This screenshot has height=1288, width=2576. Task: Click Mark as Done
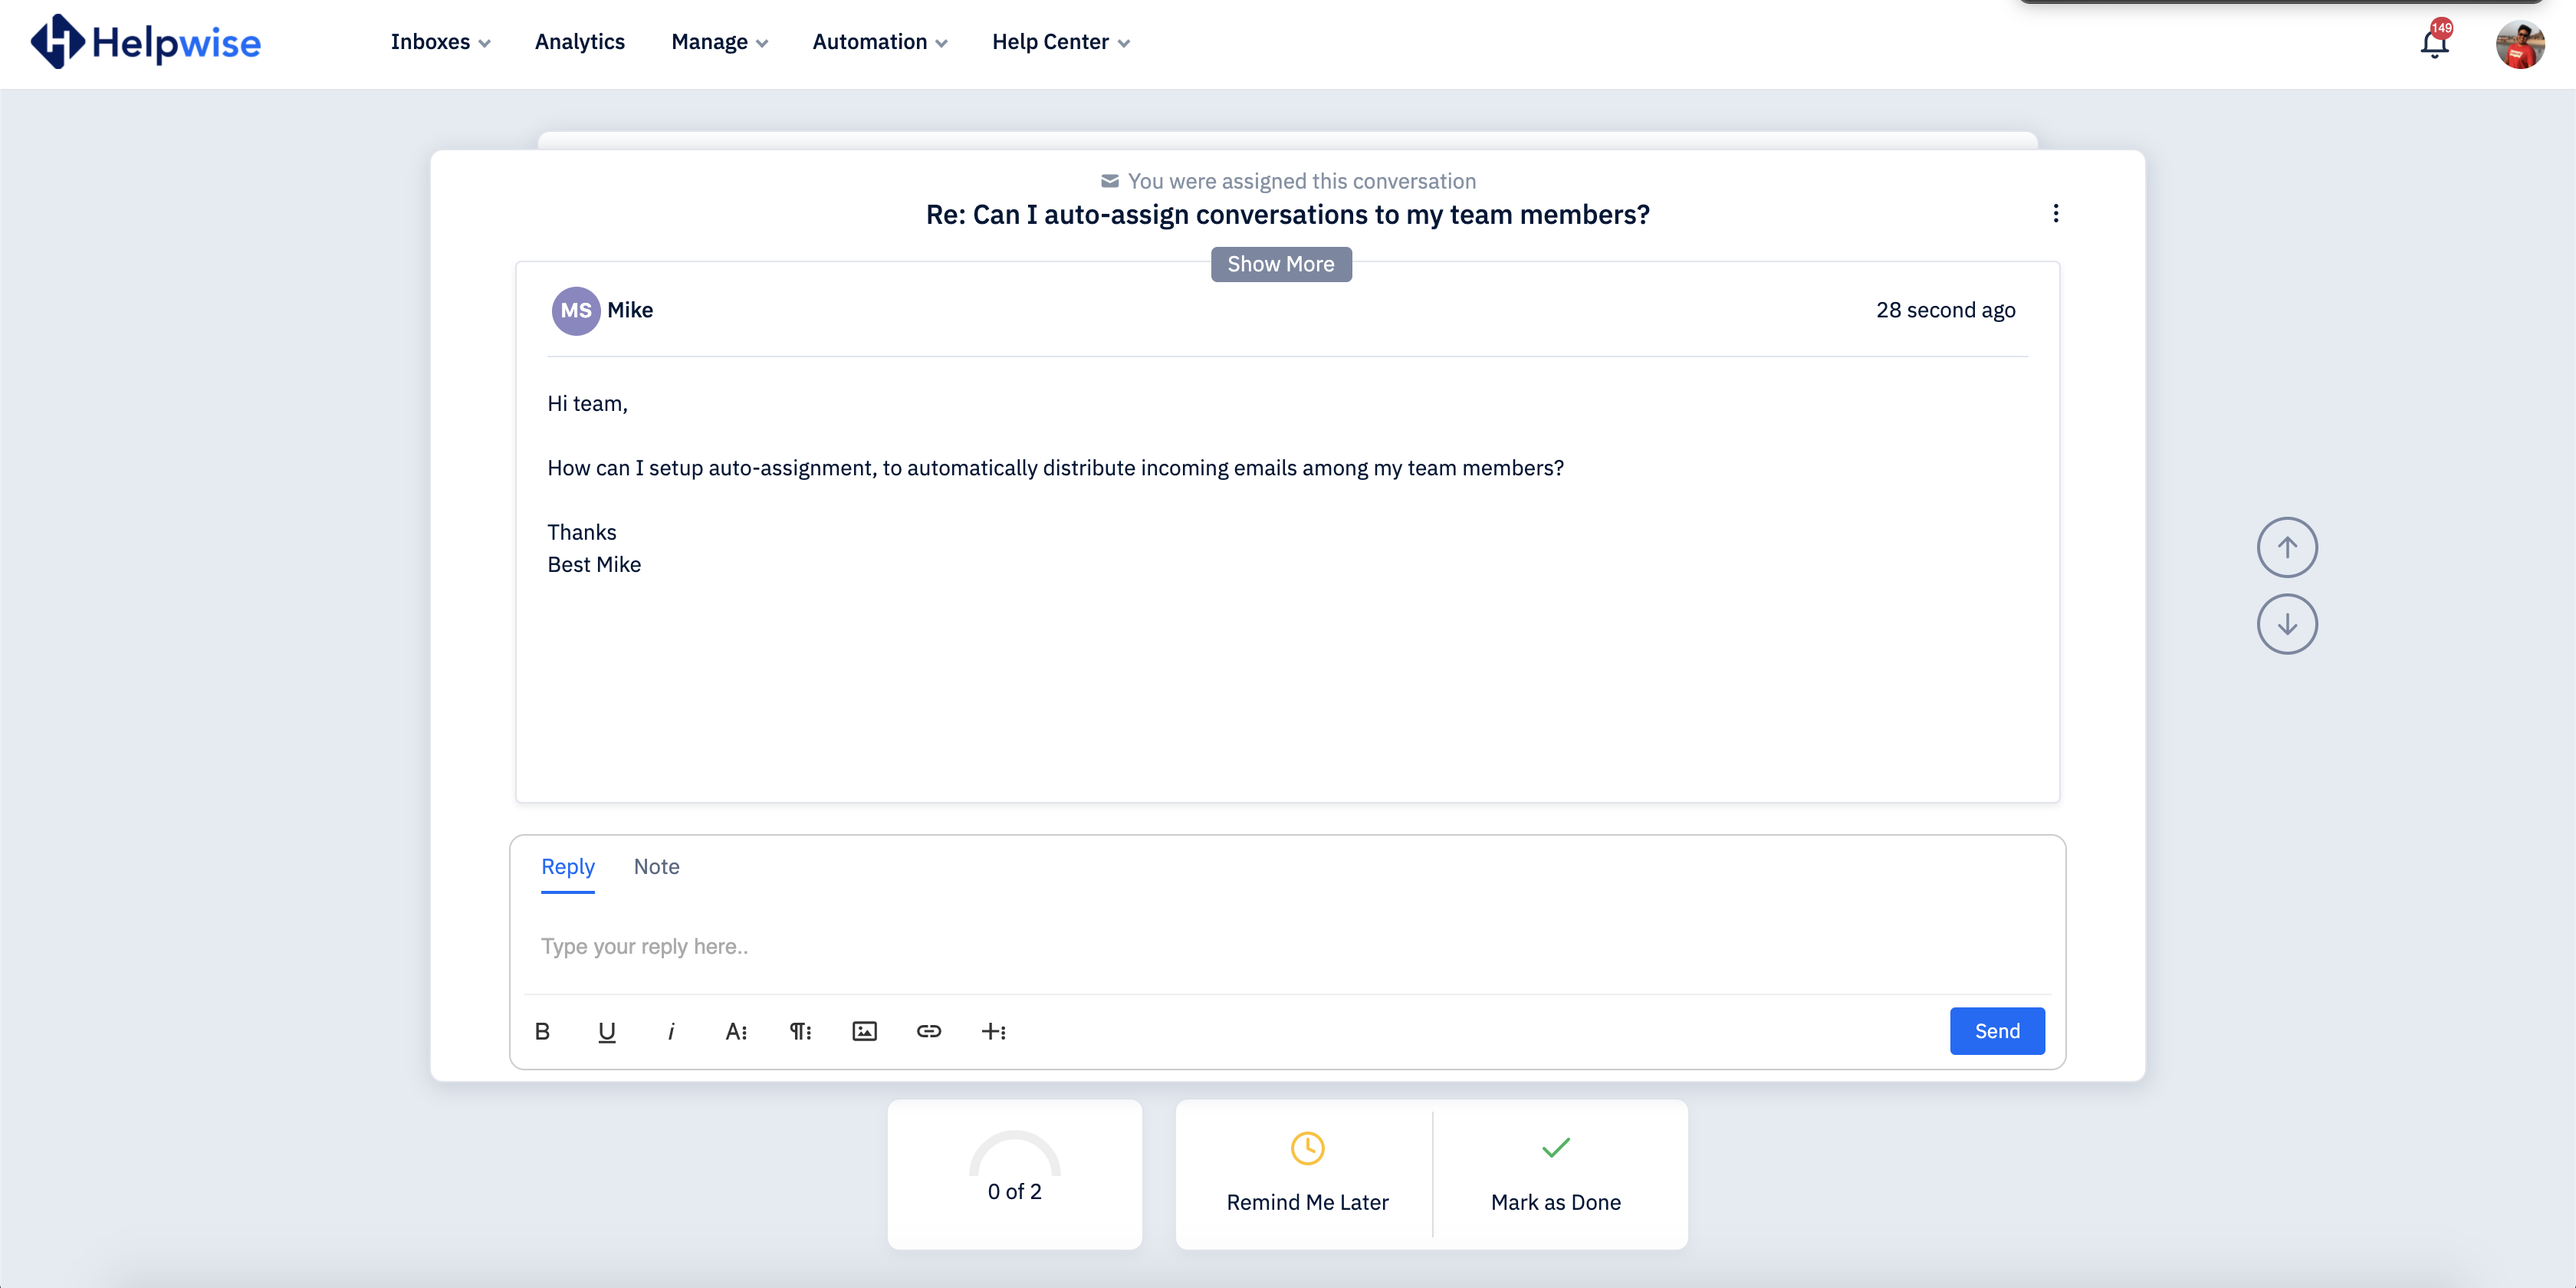1555,1174
